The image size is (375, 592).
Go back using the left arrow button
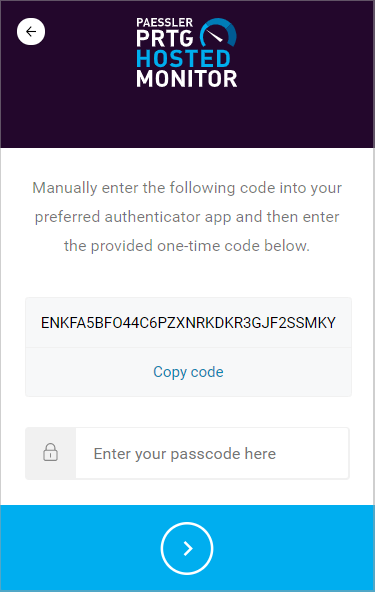(x=31, y=32)
